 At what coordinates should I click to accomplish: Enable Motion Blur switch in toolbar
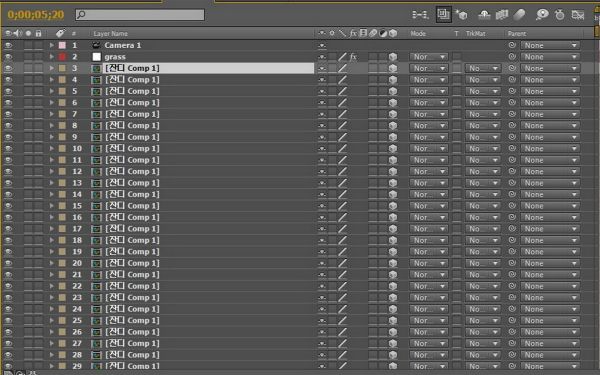point(519,15)
